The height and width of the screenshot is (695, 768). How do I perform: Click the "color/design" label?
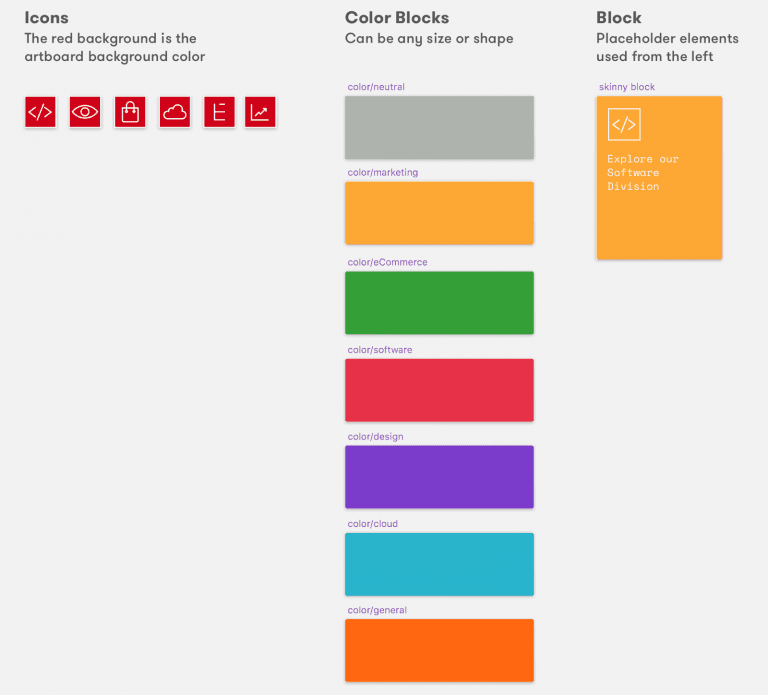point(375,436)
